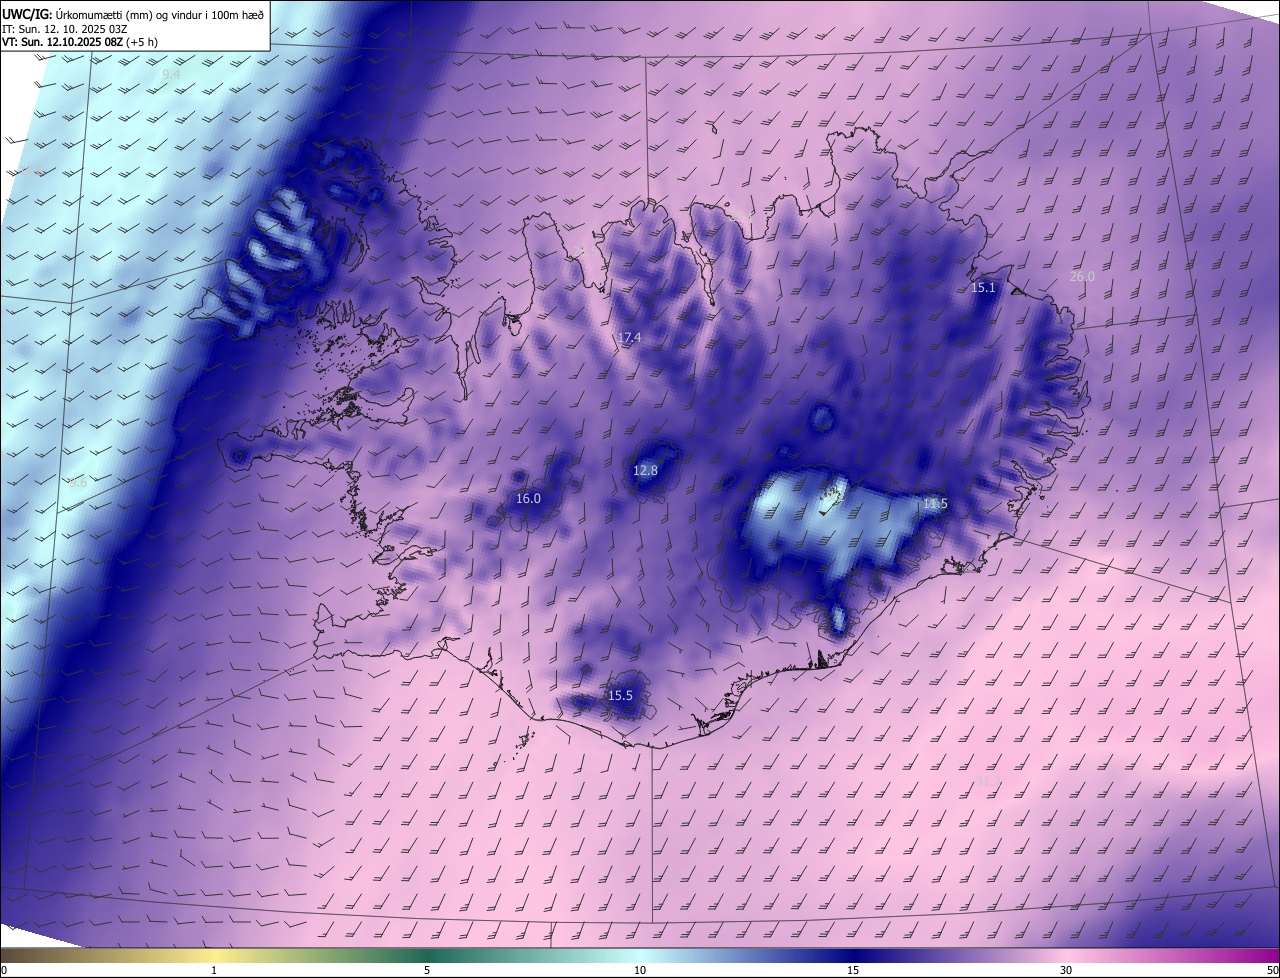Click the 0 tick on the color scale
The image size is (1280, 978).
pos(4,971)
